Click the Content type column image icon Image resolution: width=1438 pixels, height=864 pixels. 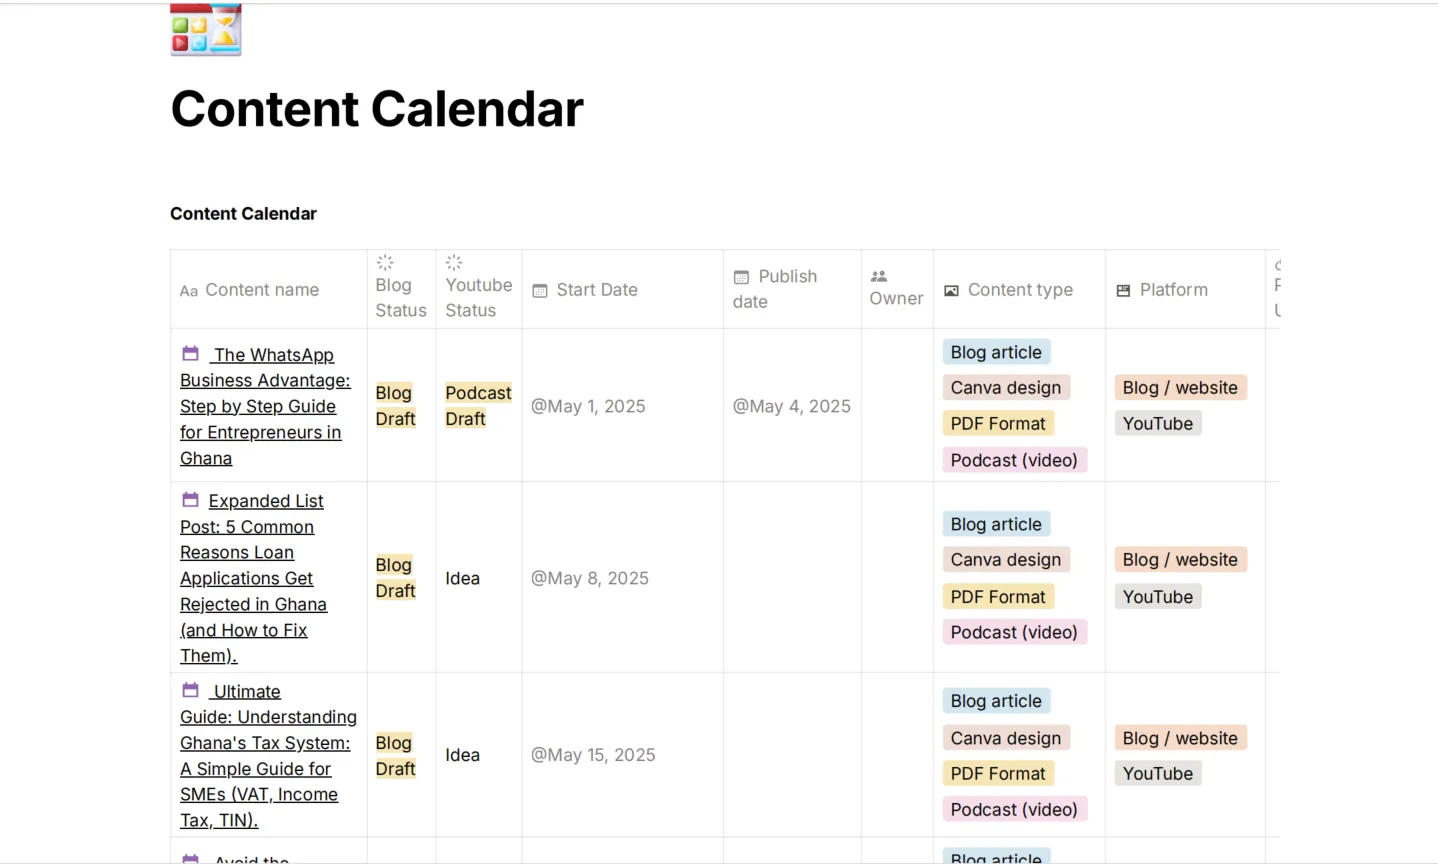(951, 291)
